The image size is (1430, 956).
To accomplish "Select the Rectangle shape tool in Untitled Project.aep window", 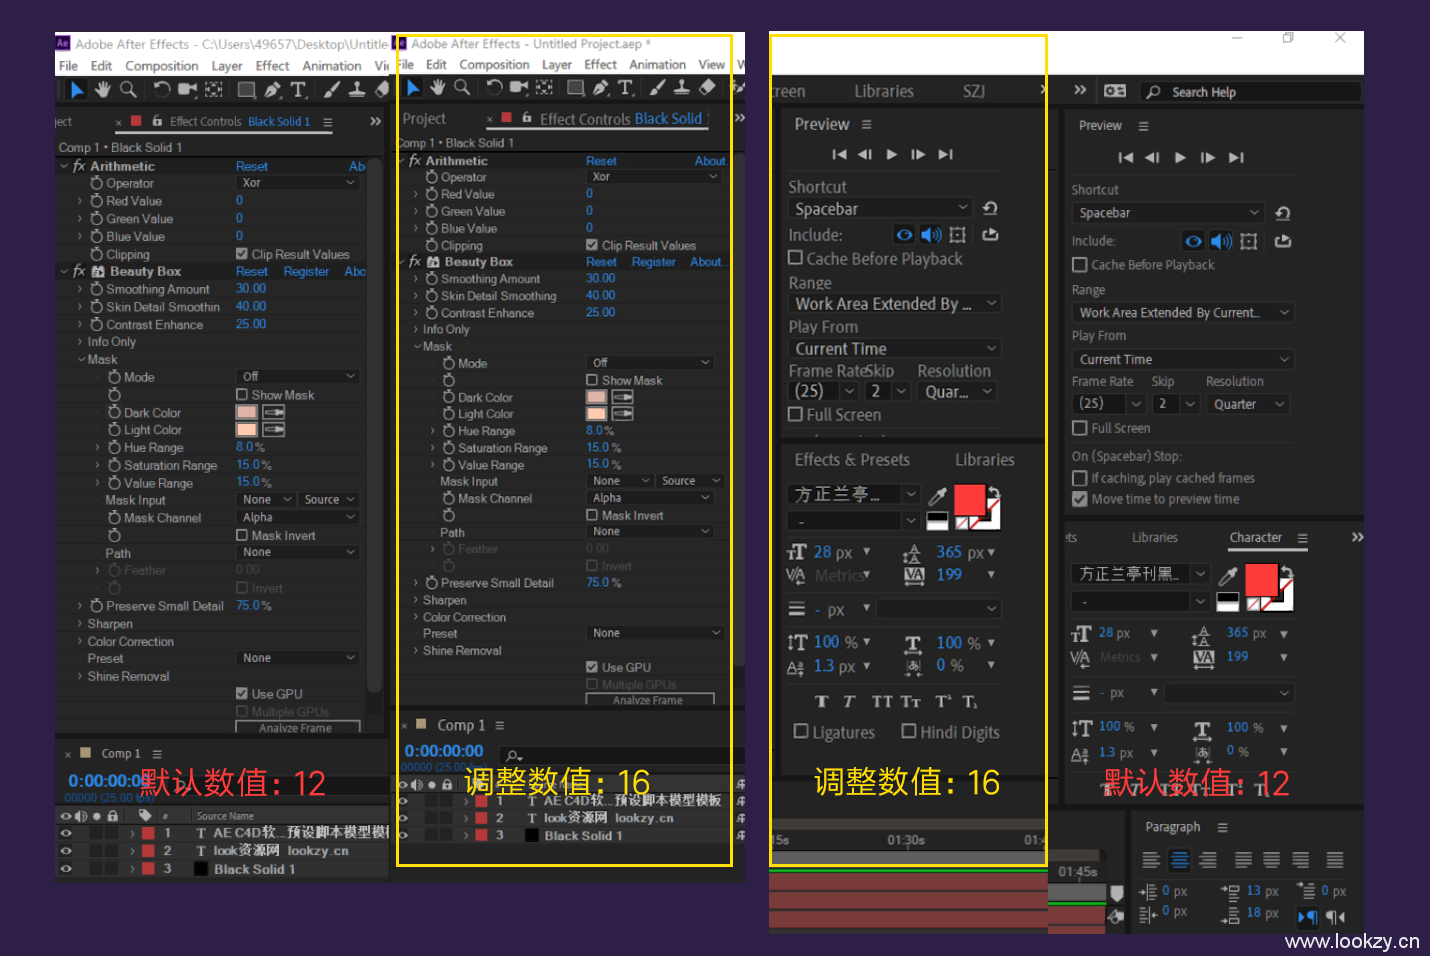I will tap(575, 87).
